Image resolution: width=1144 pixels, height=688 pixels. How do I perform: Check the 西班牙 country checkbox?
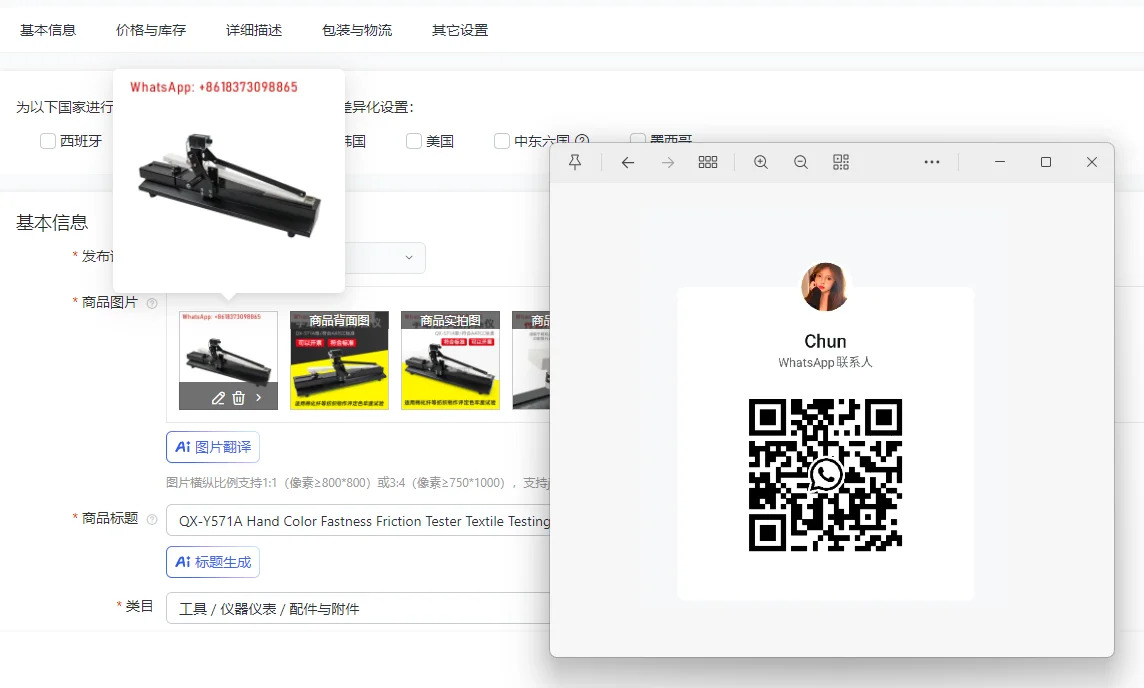click(x=48, y=141)
